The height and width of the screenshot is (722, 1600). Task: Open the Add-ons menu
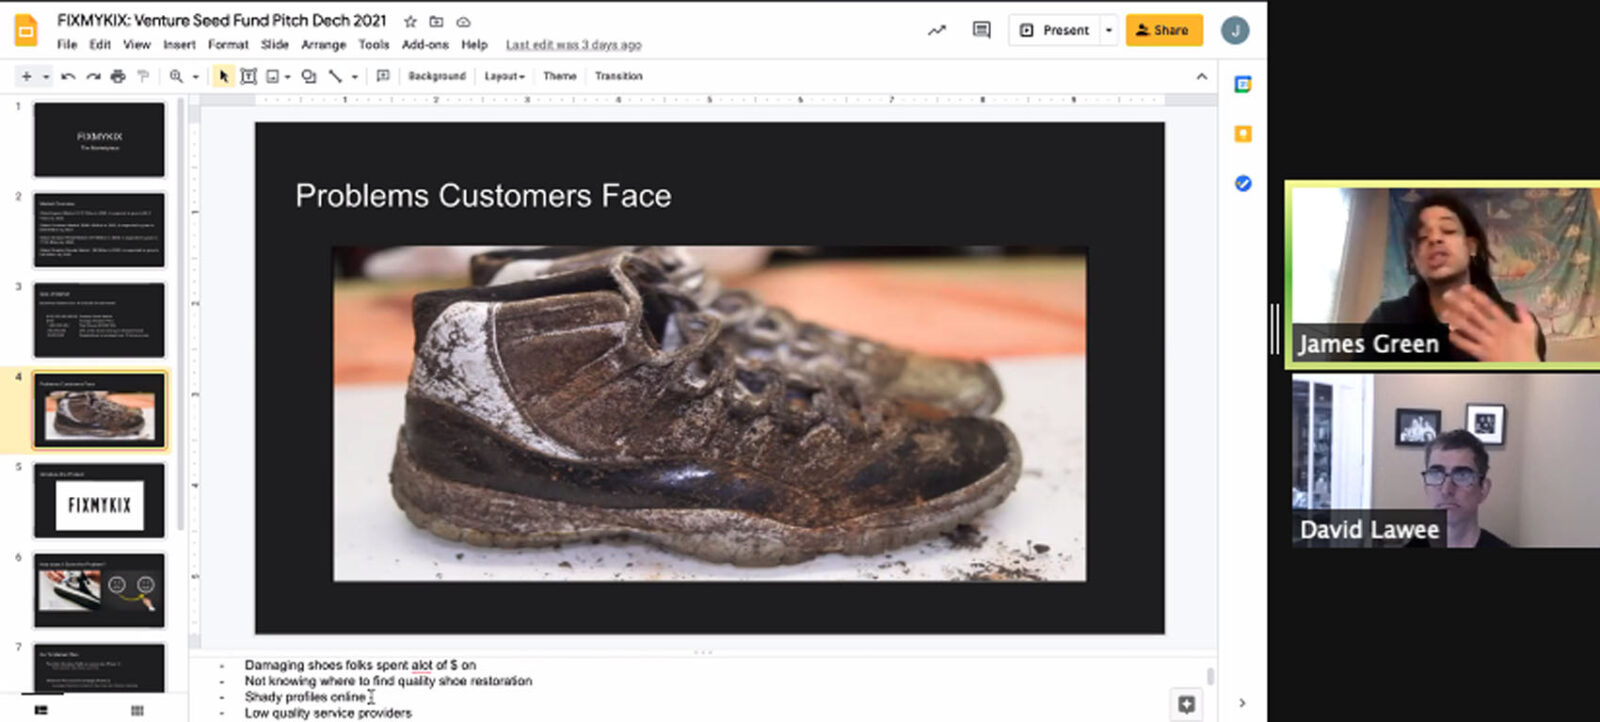coord(425,45)
